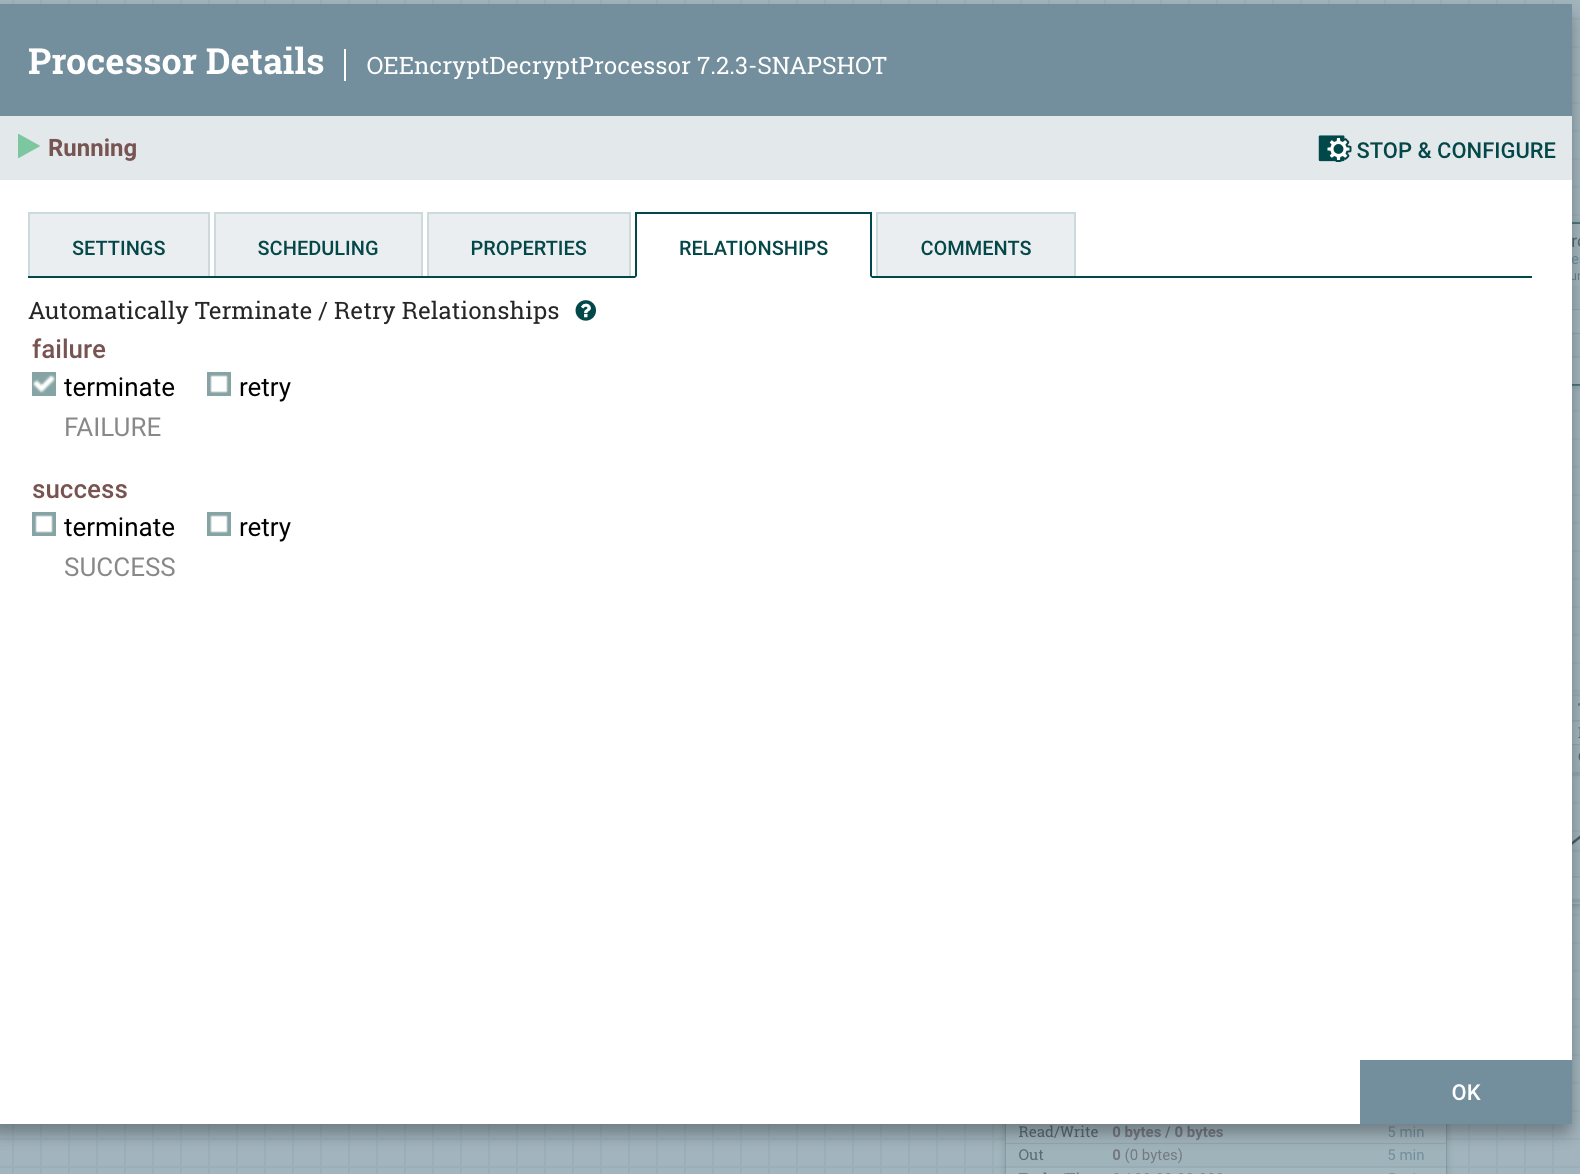Click the OEEncryptDecryptProcessor version title
Viewport: 1580px width, 1174px height.
click(x=626, y=66)
